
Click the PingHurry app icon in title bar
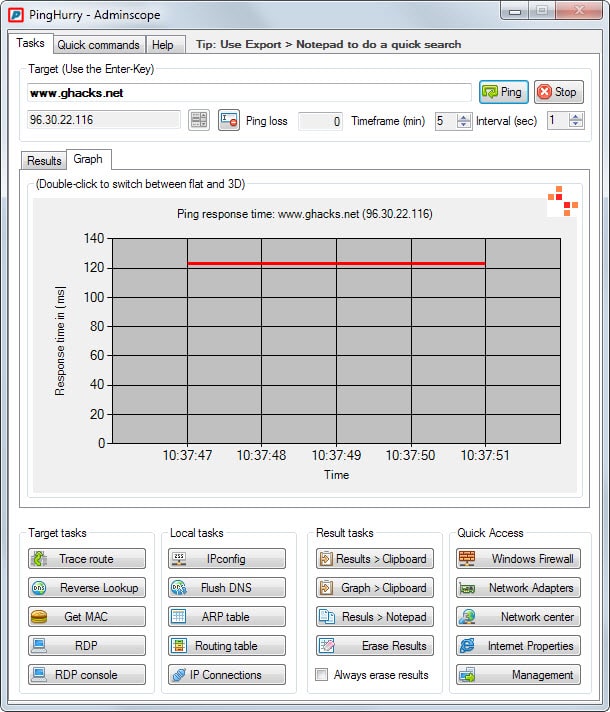pos(15,15)
